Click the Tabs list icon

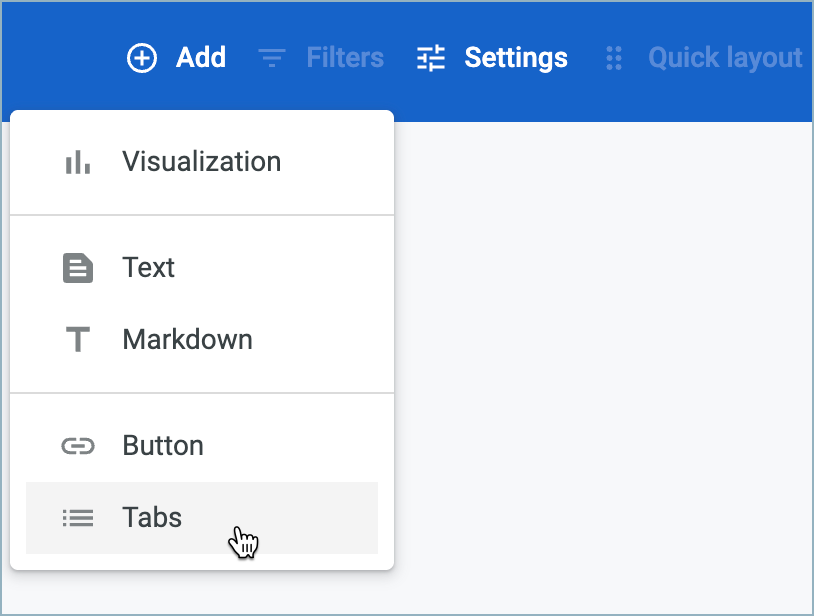(x=78, y=518)
